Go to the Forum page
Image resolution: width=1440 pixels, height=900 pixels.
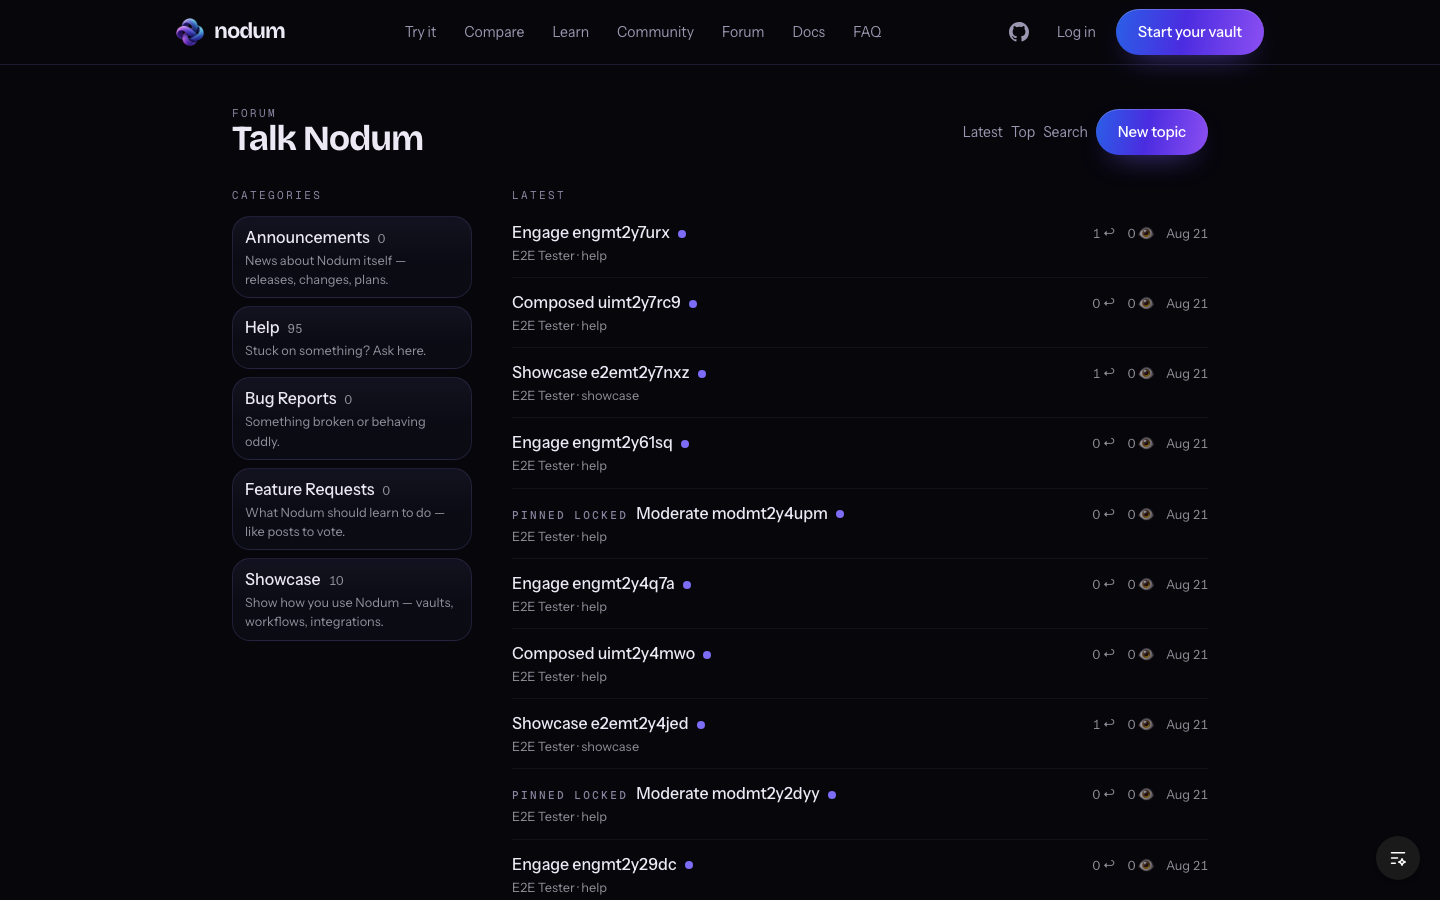pyautogui.click(x=743, y=32)
